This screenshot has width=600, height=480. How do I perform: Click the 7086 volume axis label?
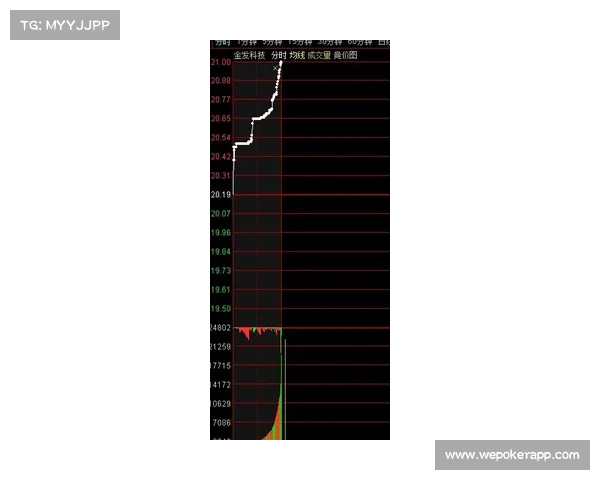click(222, 423)
